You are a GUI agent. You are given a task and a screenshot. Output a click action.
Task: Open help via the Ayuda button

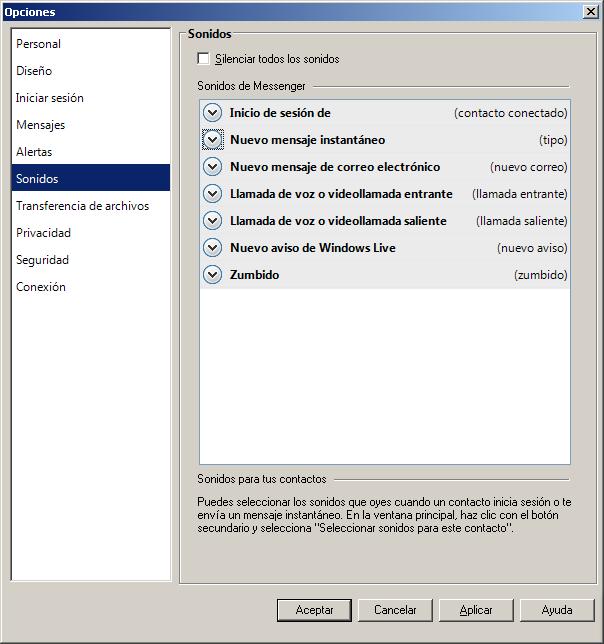557,610
